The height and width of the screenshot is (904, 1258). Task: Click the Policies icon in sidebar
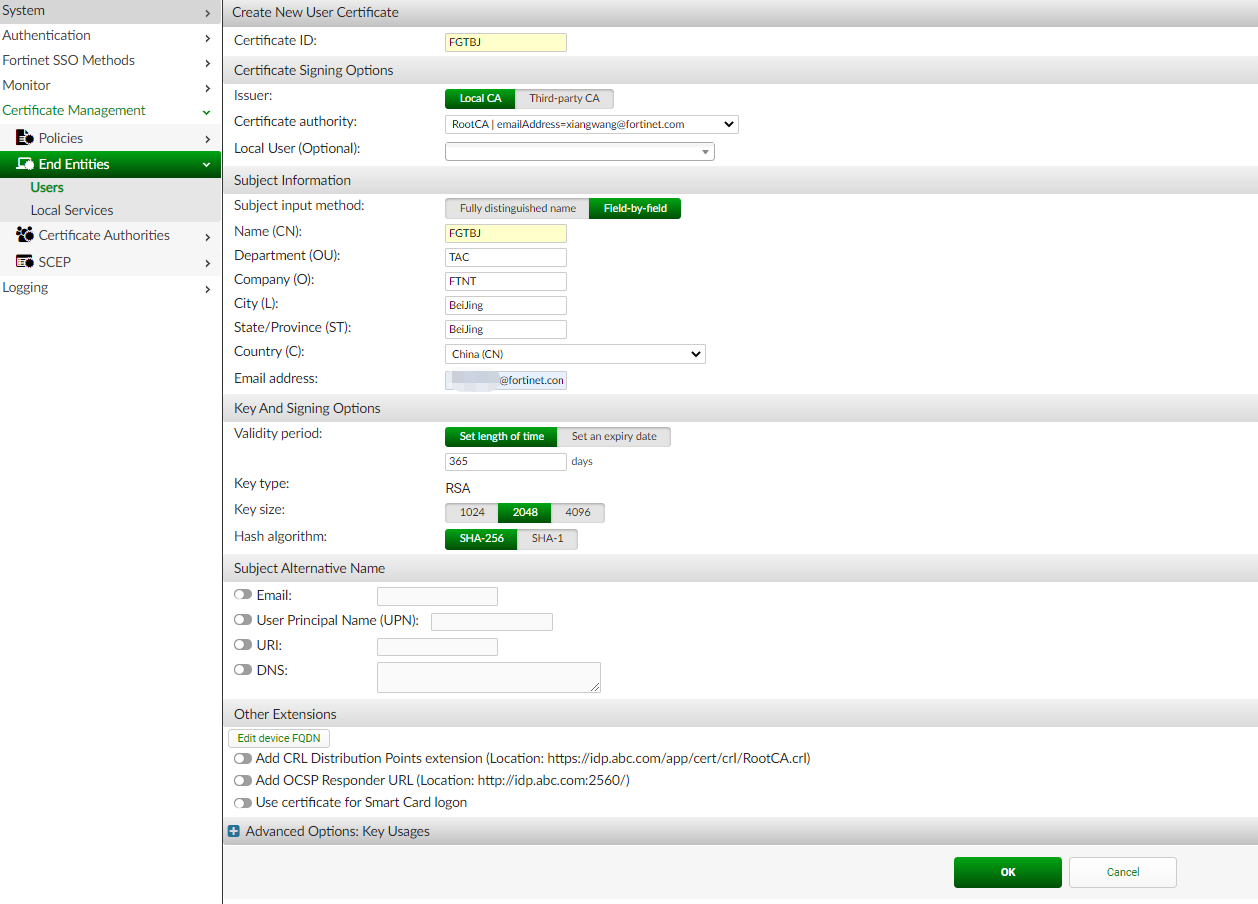(25, 138)
